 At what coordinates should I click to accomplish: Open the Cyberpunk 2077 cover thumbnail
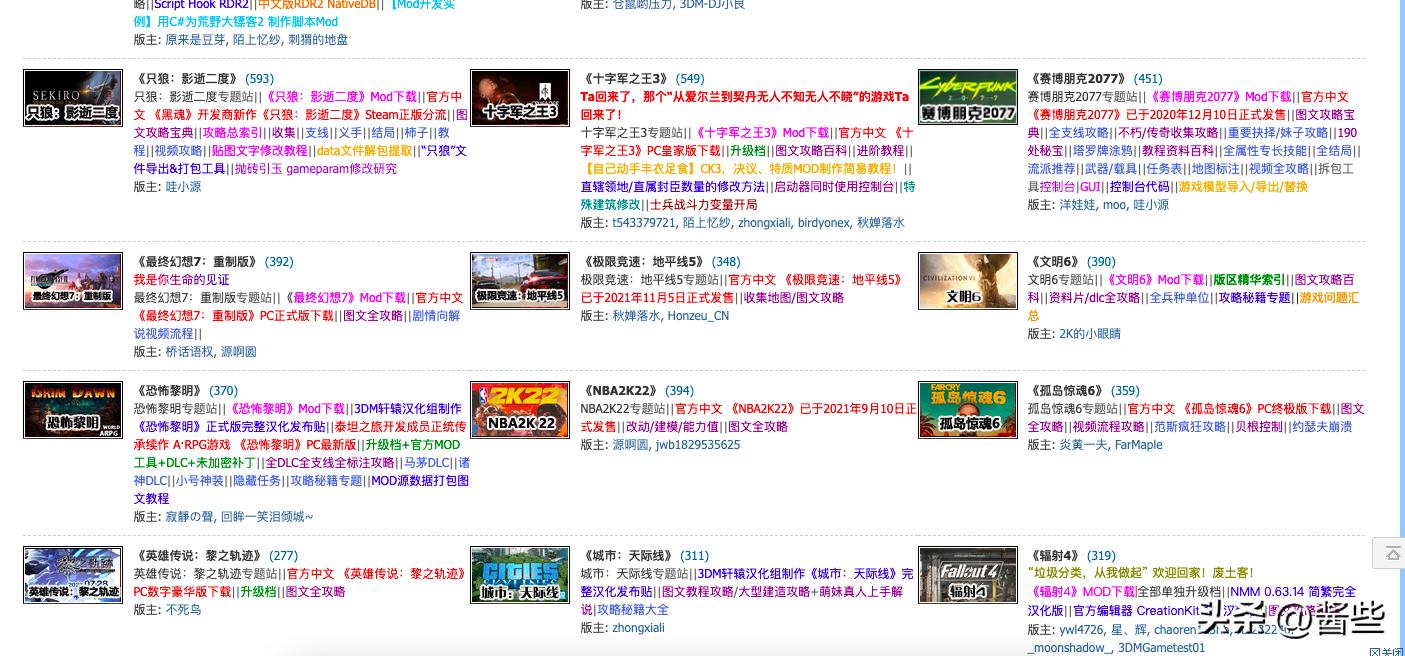967,97
